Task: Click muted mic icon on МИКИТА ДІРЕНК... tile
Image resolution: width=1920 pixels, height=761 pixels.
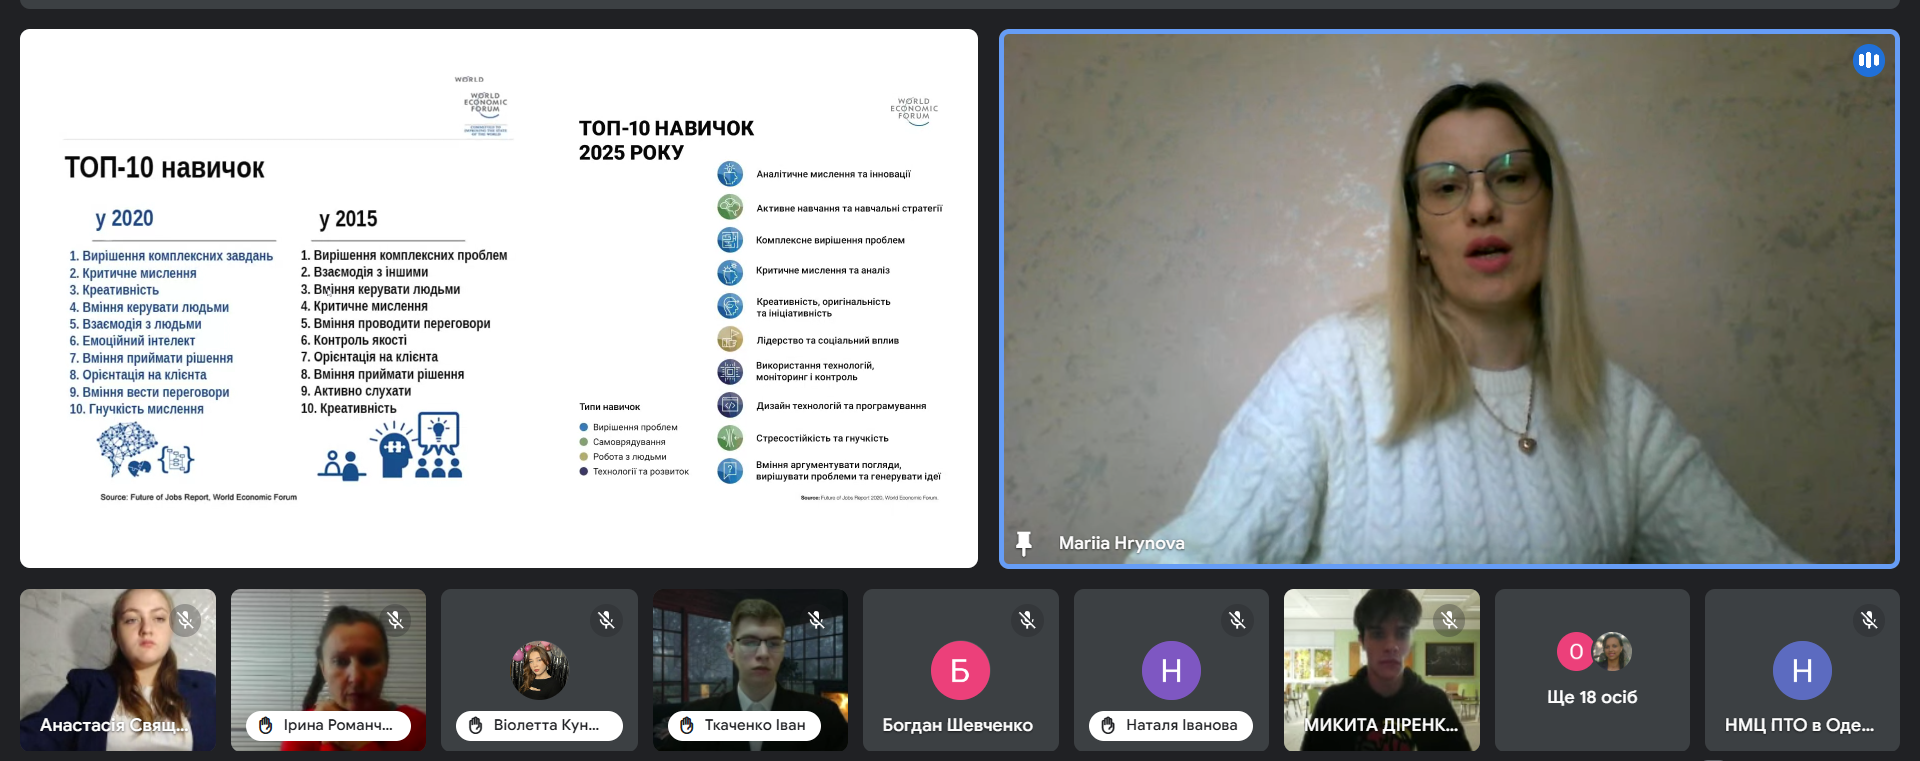Action: point(1449,620)
